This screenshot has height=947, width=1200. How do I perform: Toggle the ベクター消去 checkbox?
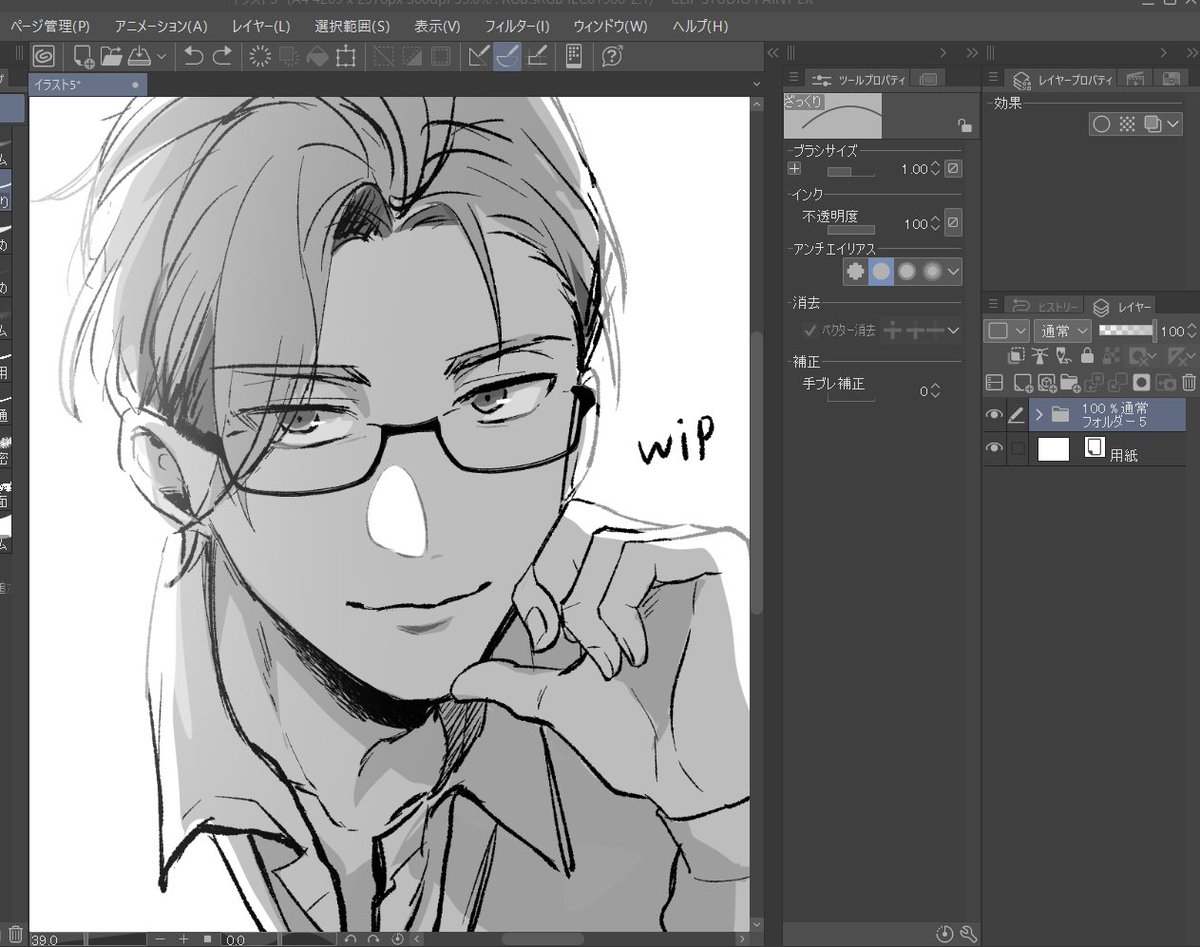pyautogui.click(x=810, y=330)
